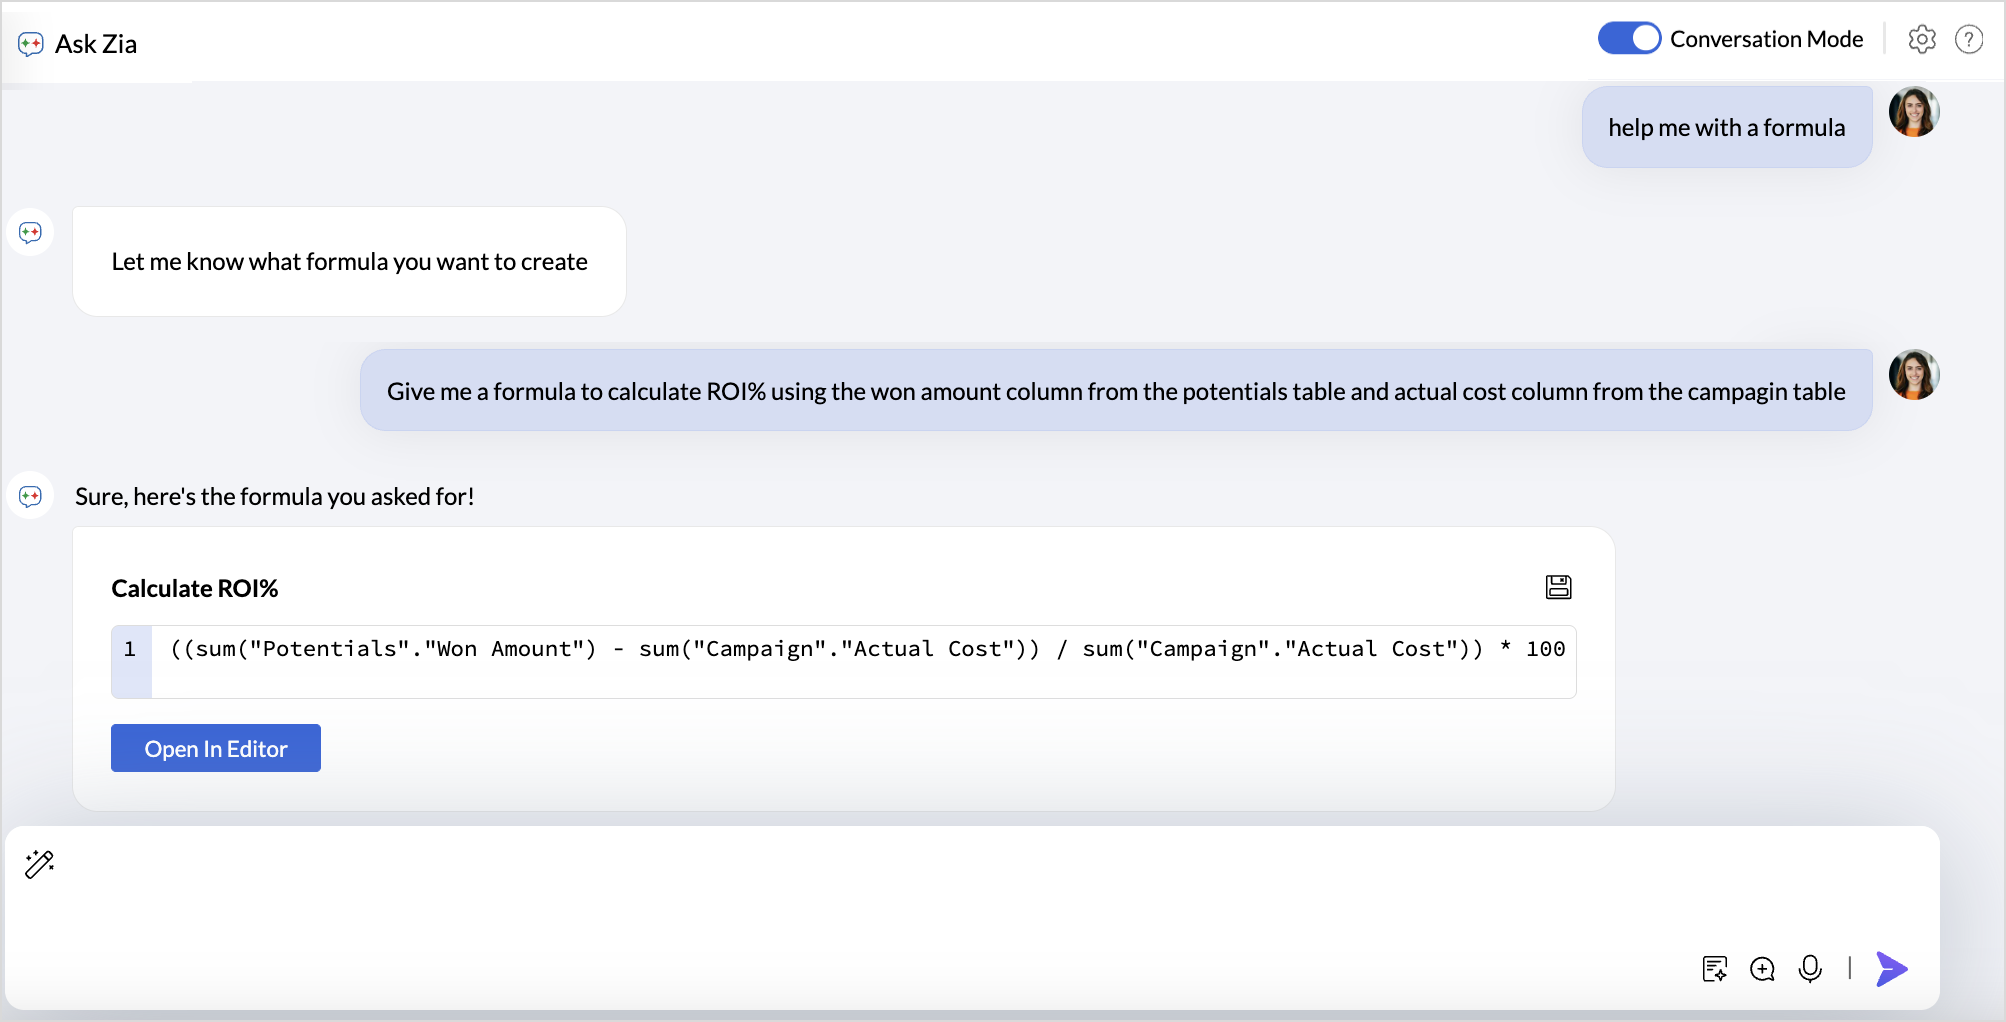Click the magic wand icon
This screenshot has width=2006, height=1022.
pos(40,864)
